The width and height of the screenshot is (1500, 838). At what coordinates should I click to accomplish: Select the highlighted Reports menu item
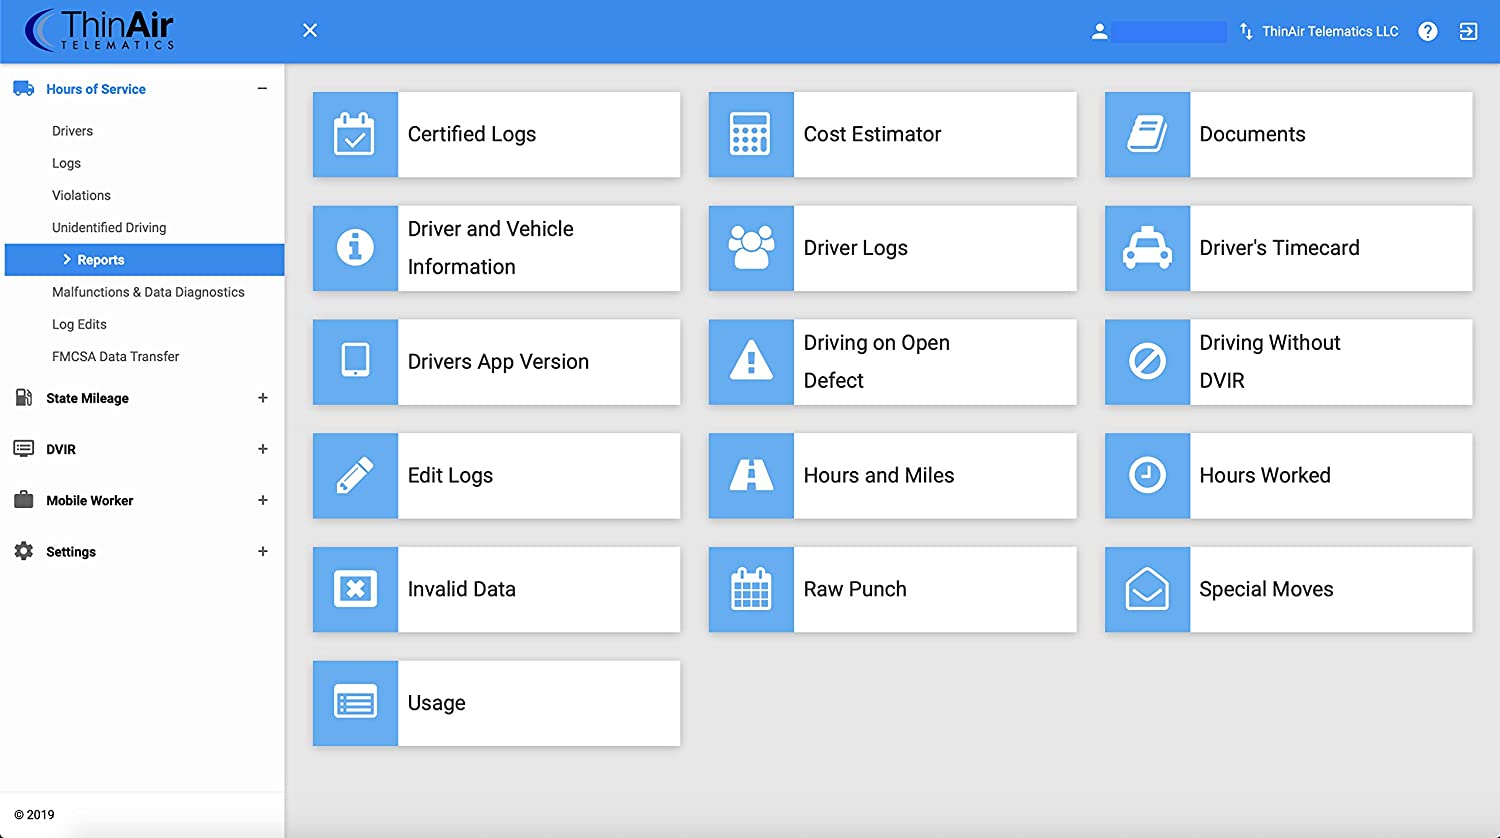[144, 260]
